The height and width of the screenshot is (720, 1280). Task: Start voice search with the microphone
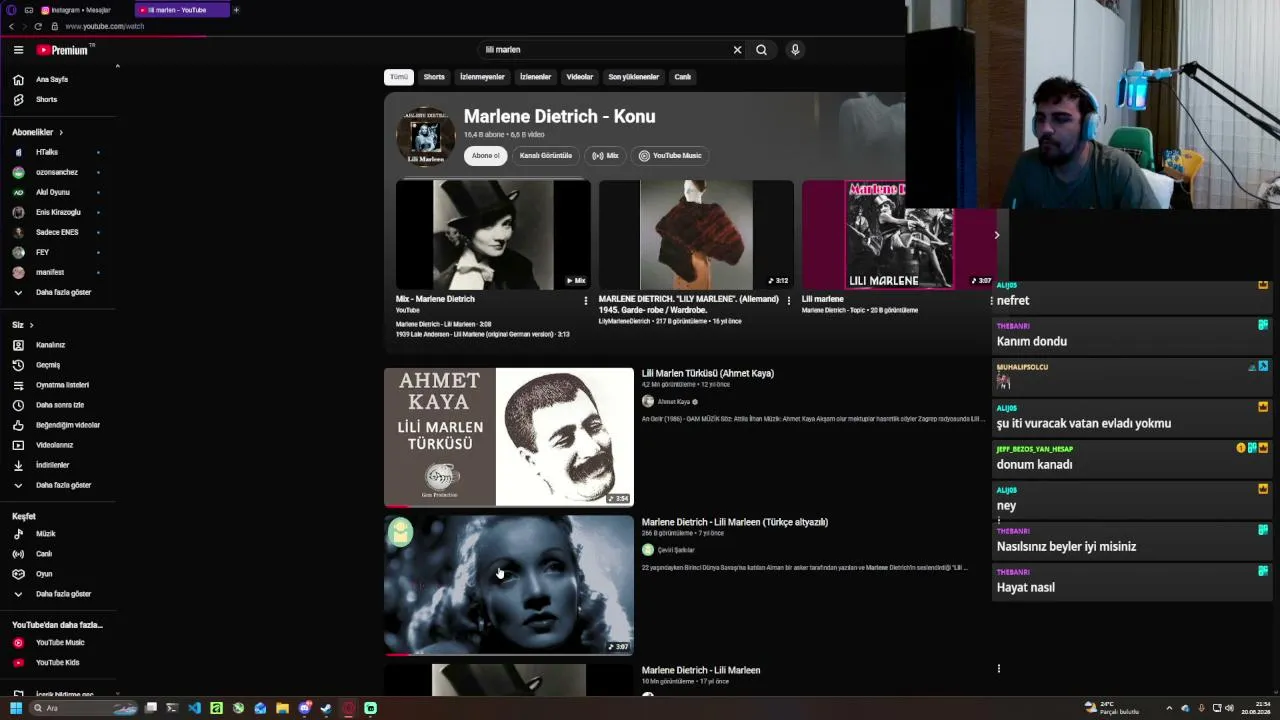(795, 50)
